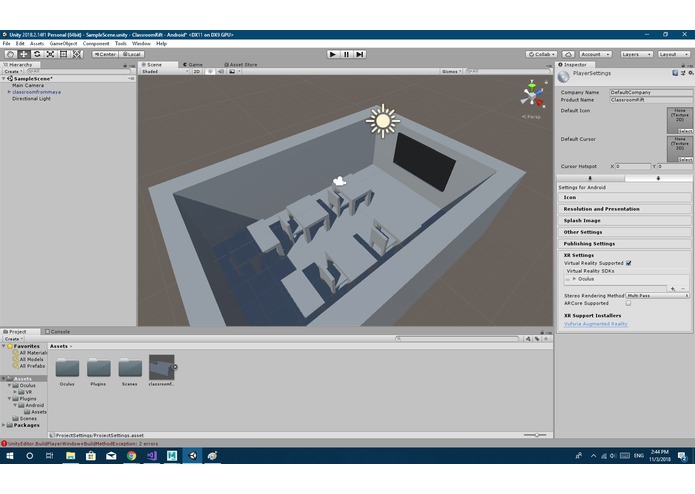Select the Hand tool in toolbar

[x=10, y=54]
